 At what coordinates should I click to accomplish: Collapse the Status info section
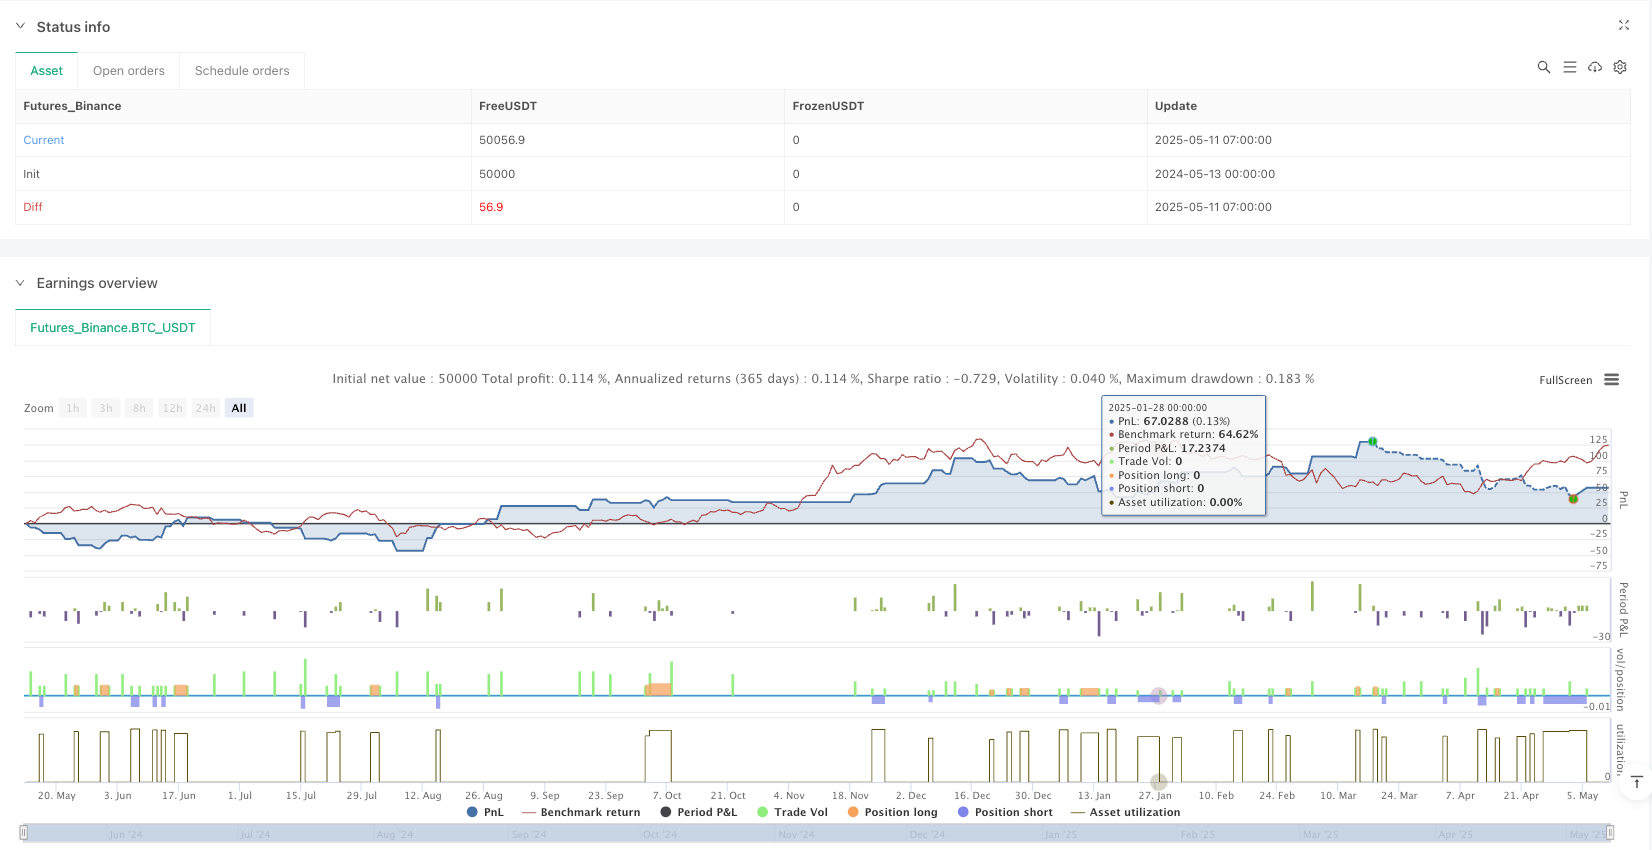20,27
